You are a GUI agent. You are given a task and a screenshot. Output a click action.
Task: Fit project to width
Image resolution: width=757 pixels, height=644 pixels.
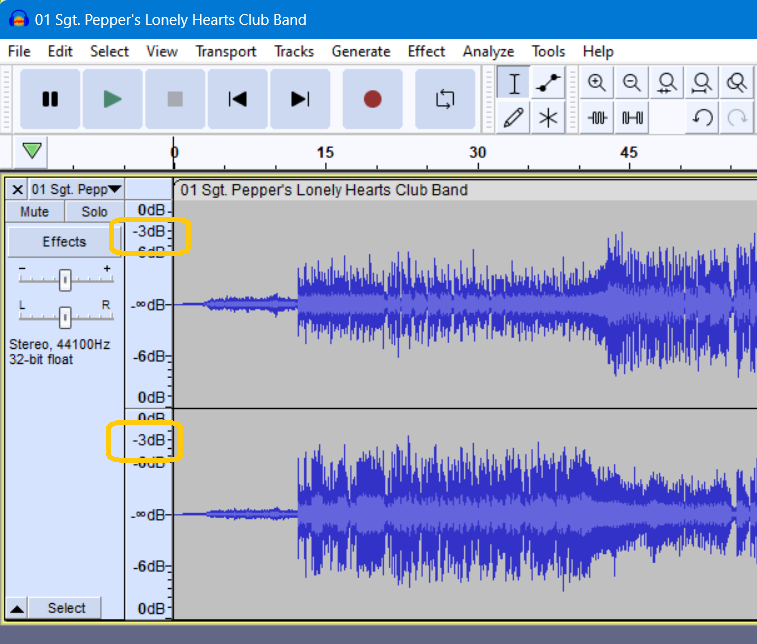(701, 83)
